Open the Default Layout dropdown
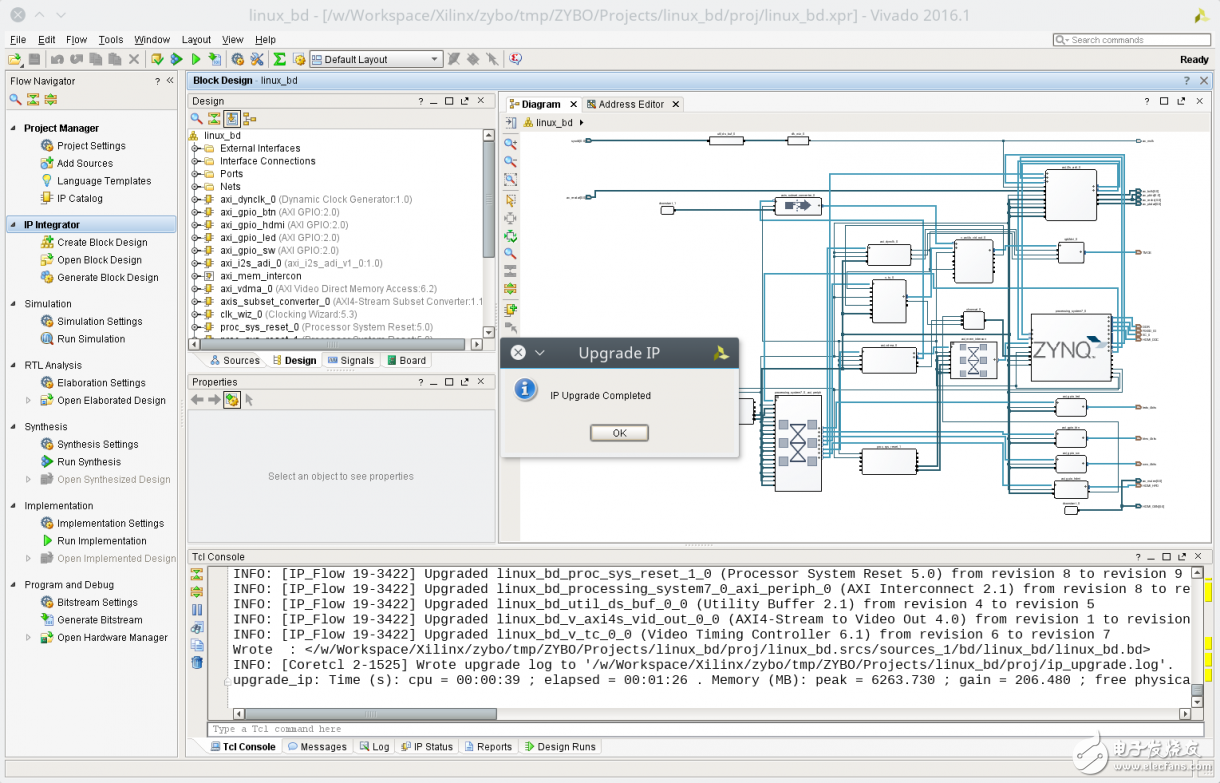This screenshot has width=1220, height=783. [x=376, y=60]
